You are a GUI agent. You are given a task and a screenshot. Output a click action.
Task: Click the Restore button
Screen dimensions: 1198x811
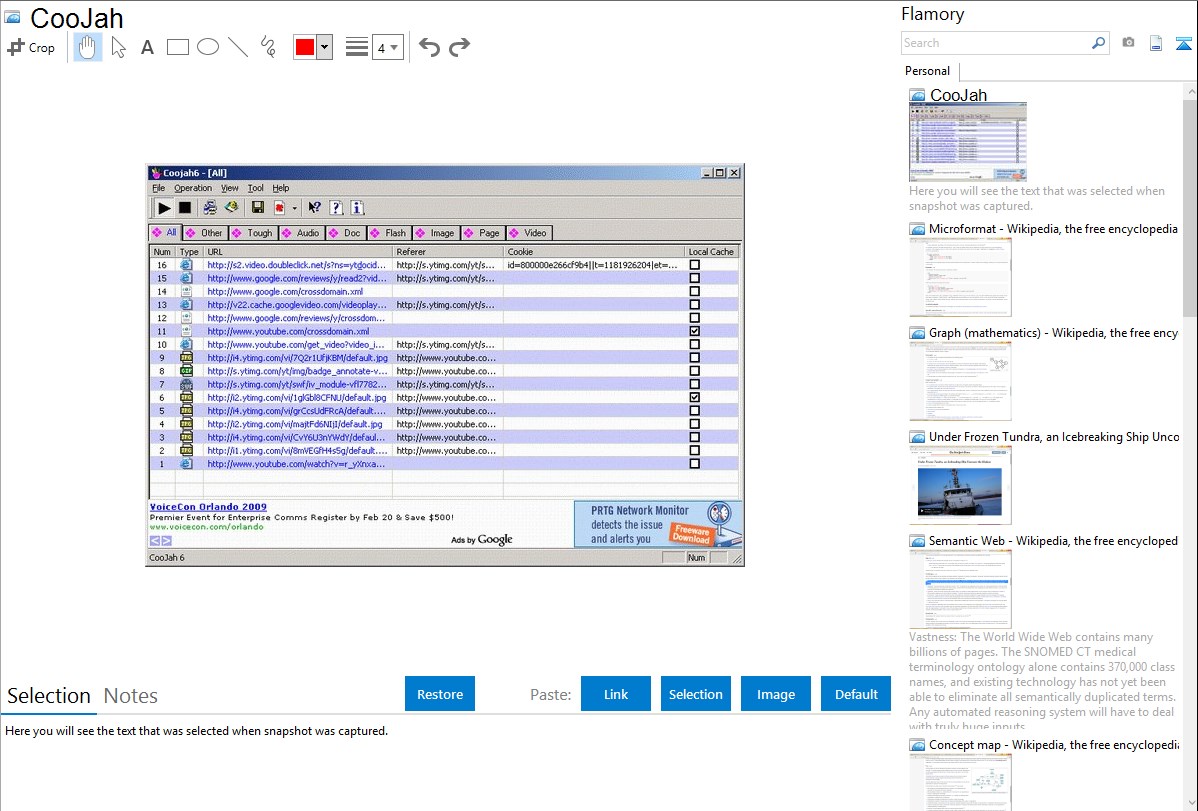440,694
